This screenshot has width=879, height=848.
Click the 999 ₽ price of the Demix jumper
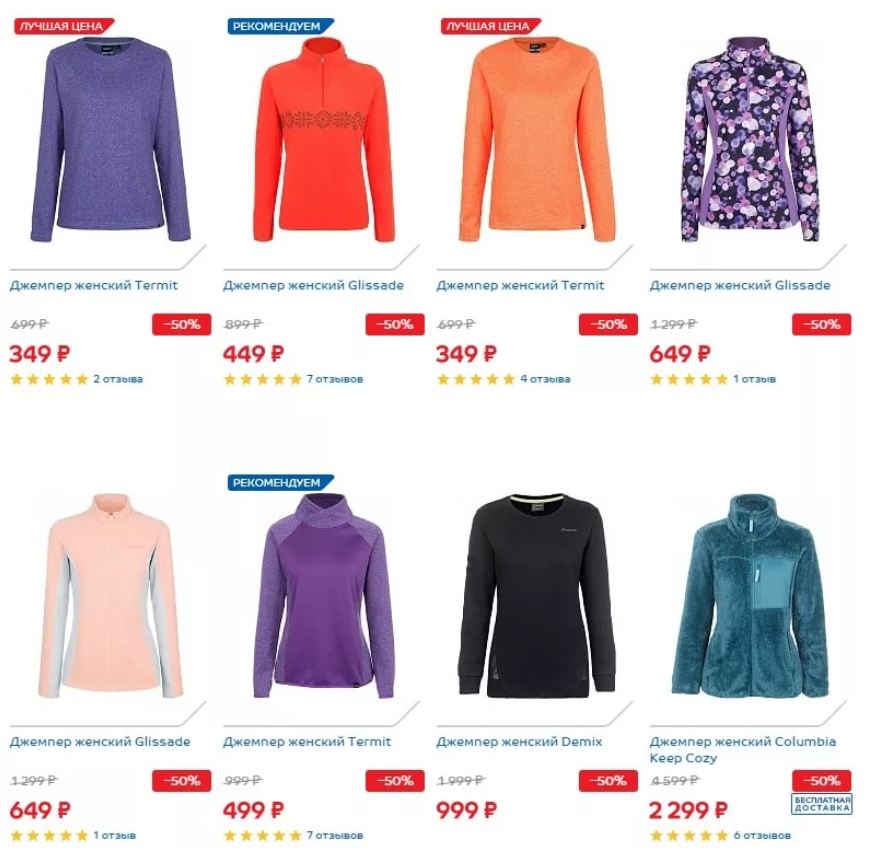click(466, 810)
